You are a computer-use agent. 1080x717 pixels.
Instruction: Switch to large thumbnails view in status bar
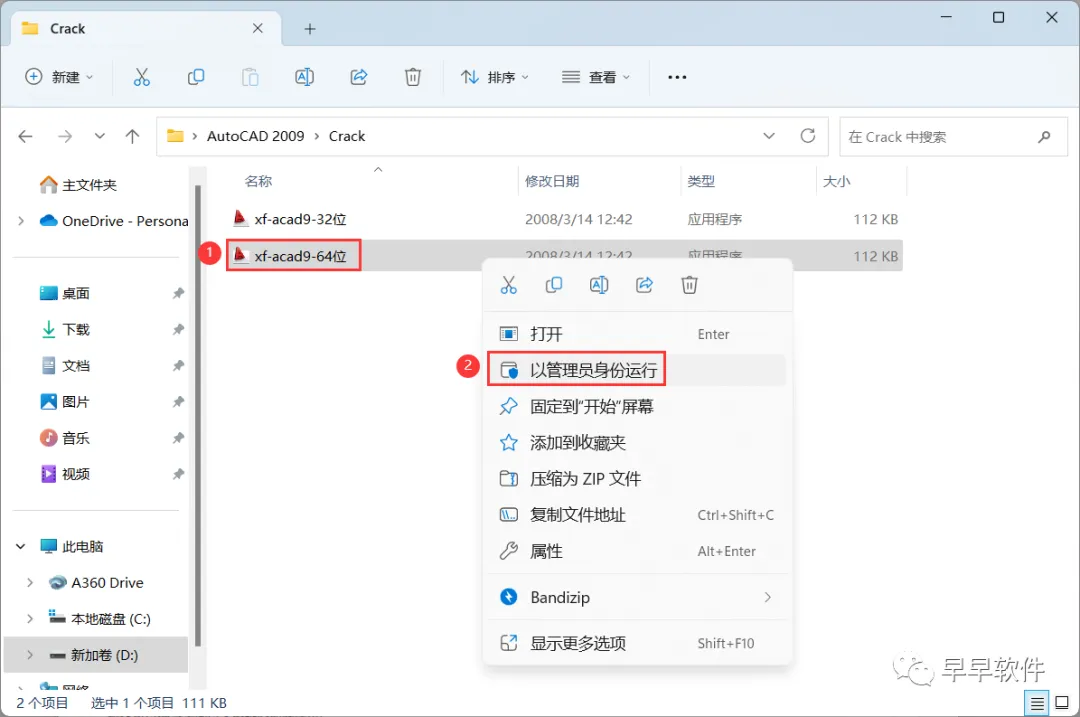[1062, 703]
